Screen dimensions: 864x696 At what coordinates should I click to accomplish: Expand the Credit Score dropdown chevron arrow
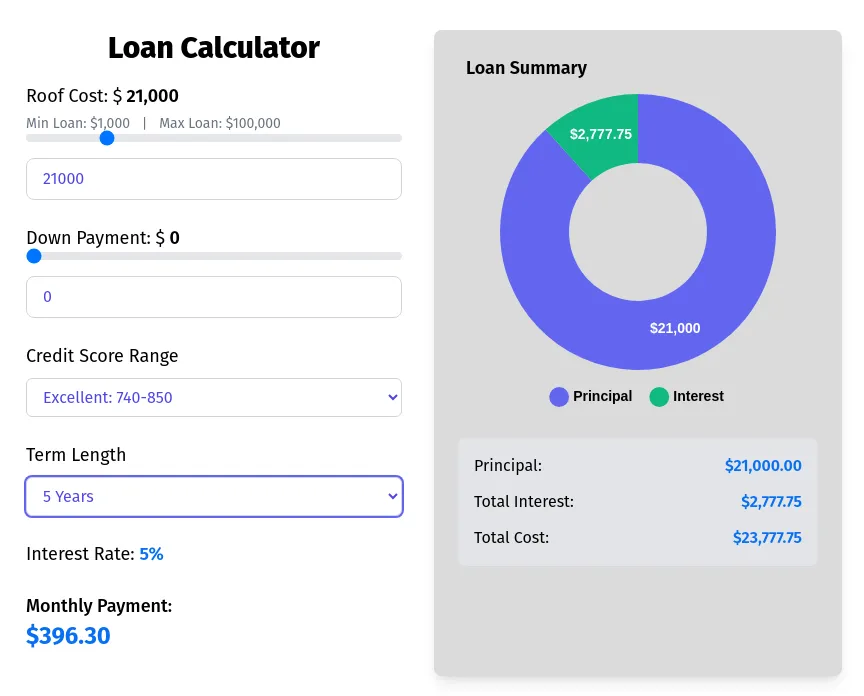[391, 397]
